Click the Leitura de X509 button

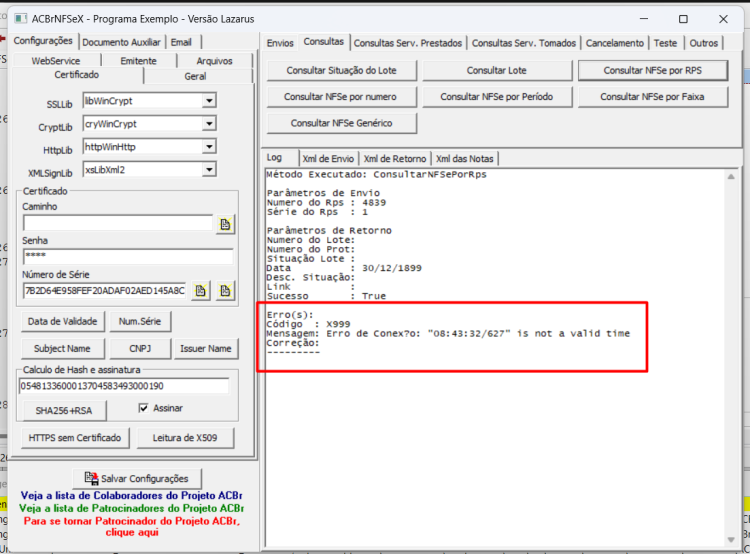185,438
